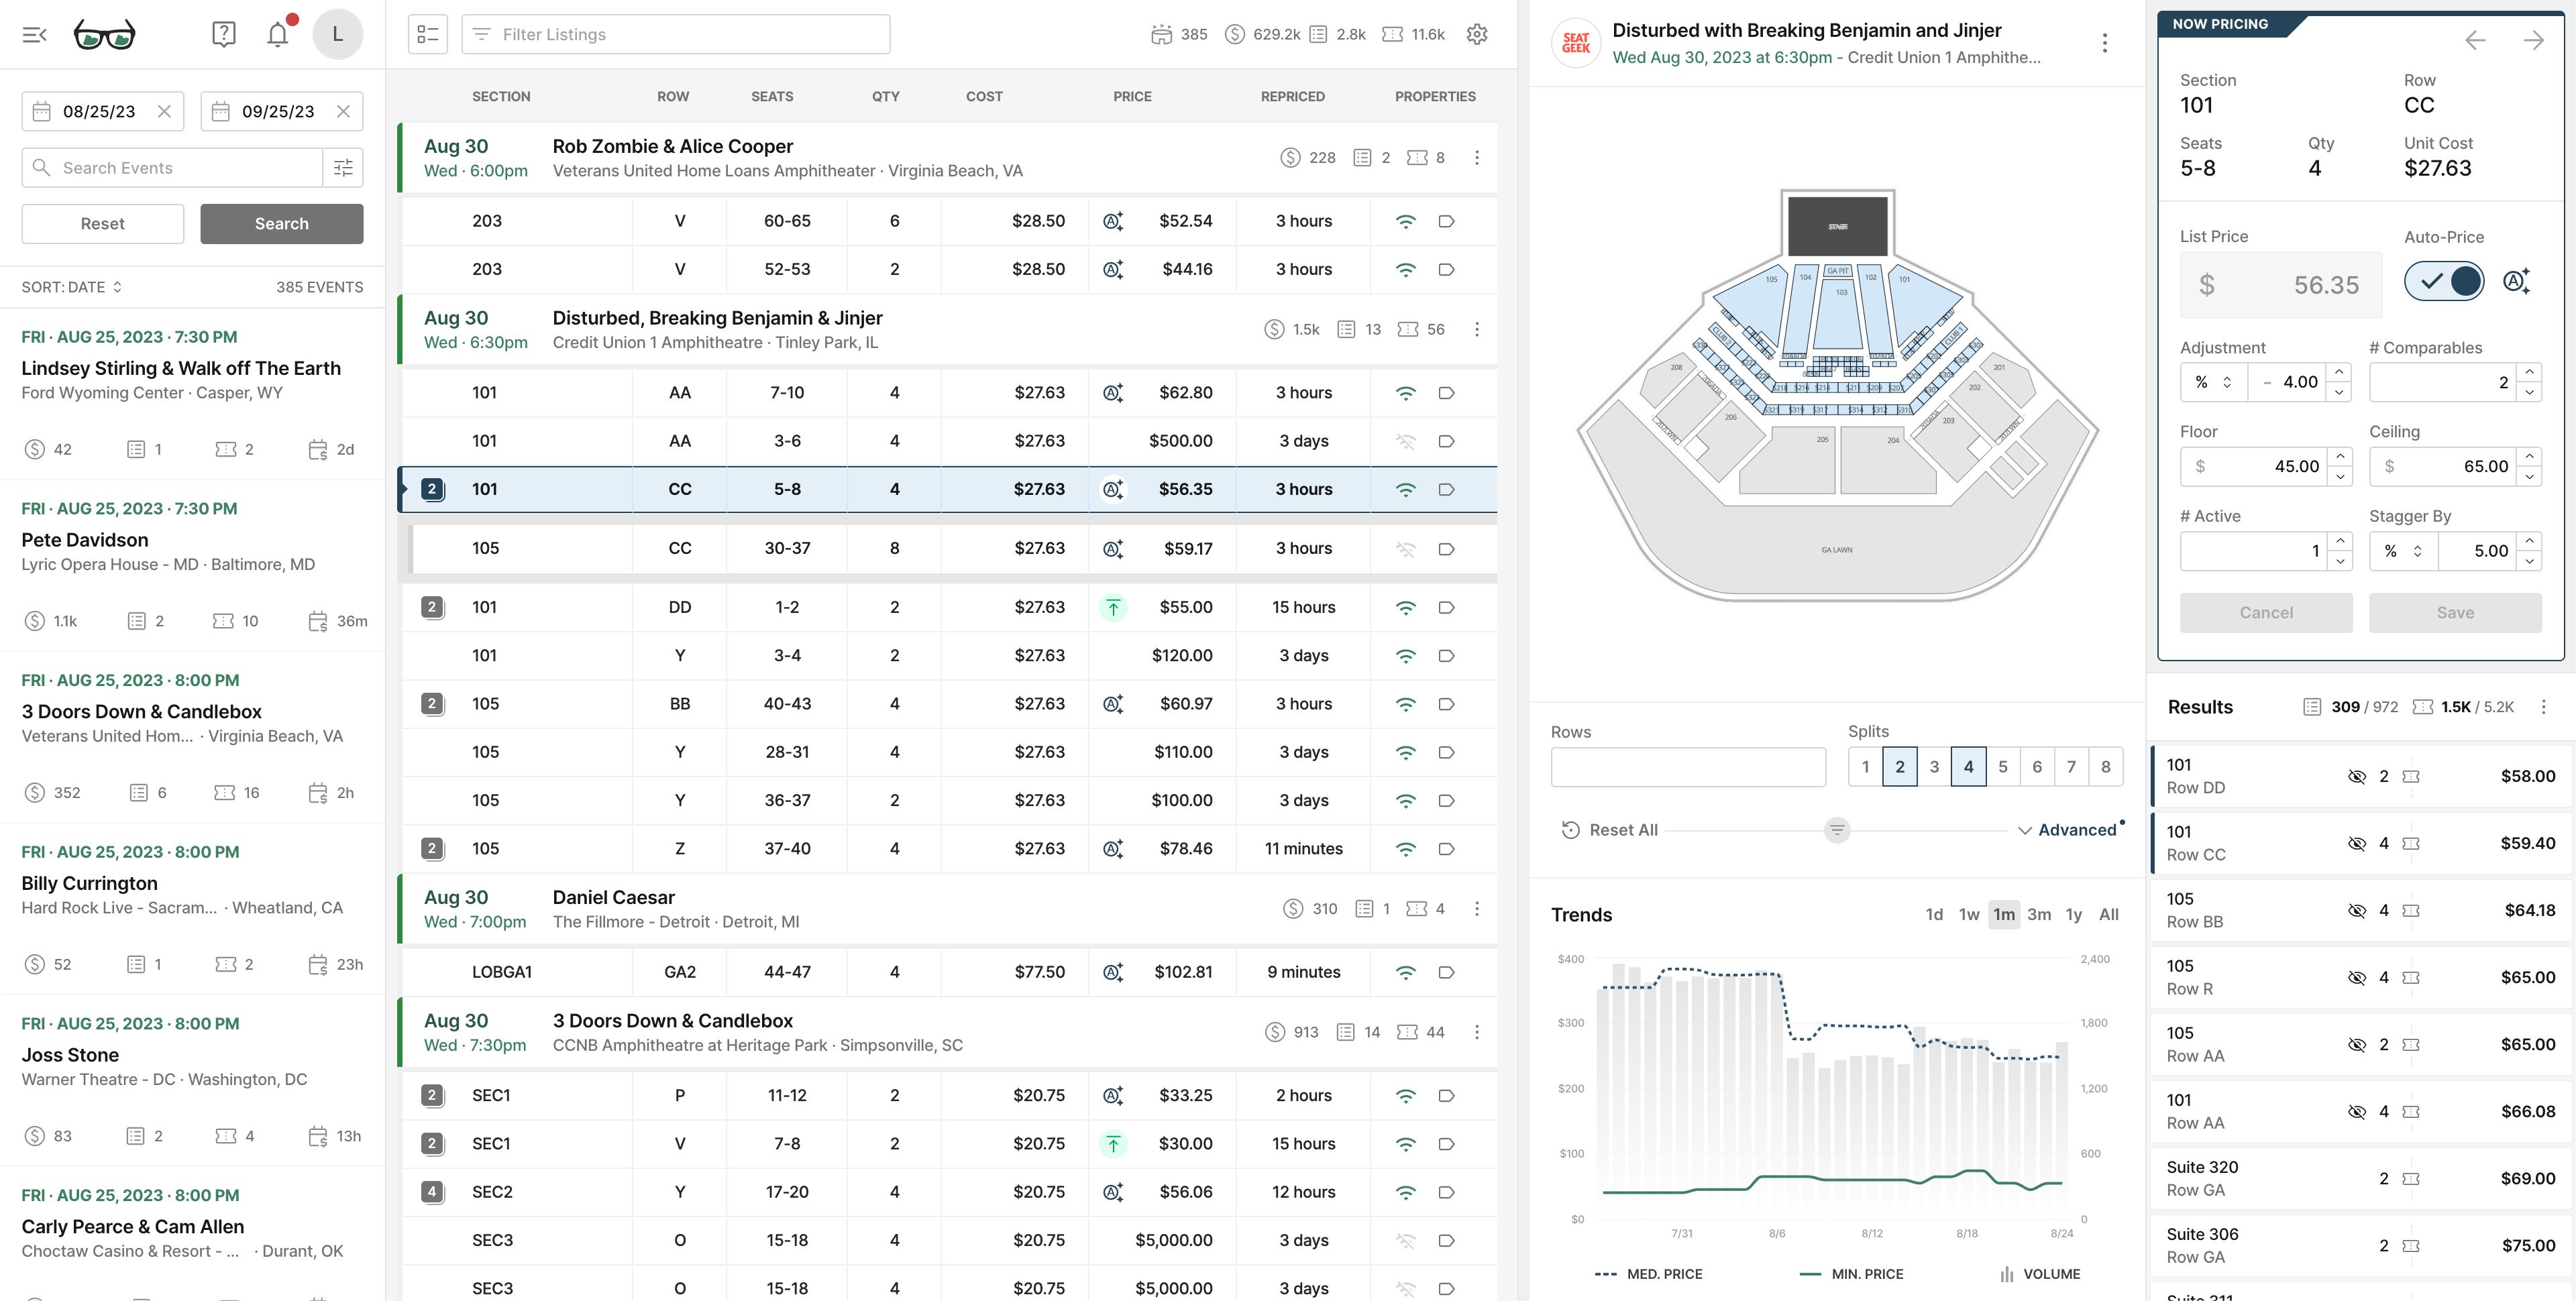The width and height of the screenshot is (2576, 1301).
Task: Click the app glasses logo
Action: (x=105, y=35)
